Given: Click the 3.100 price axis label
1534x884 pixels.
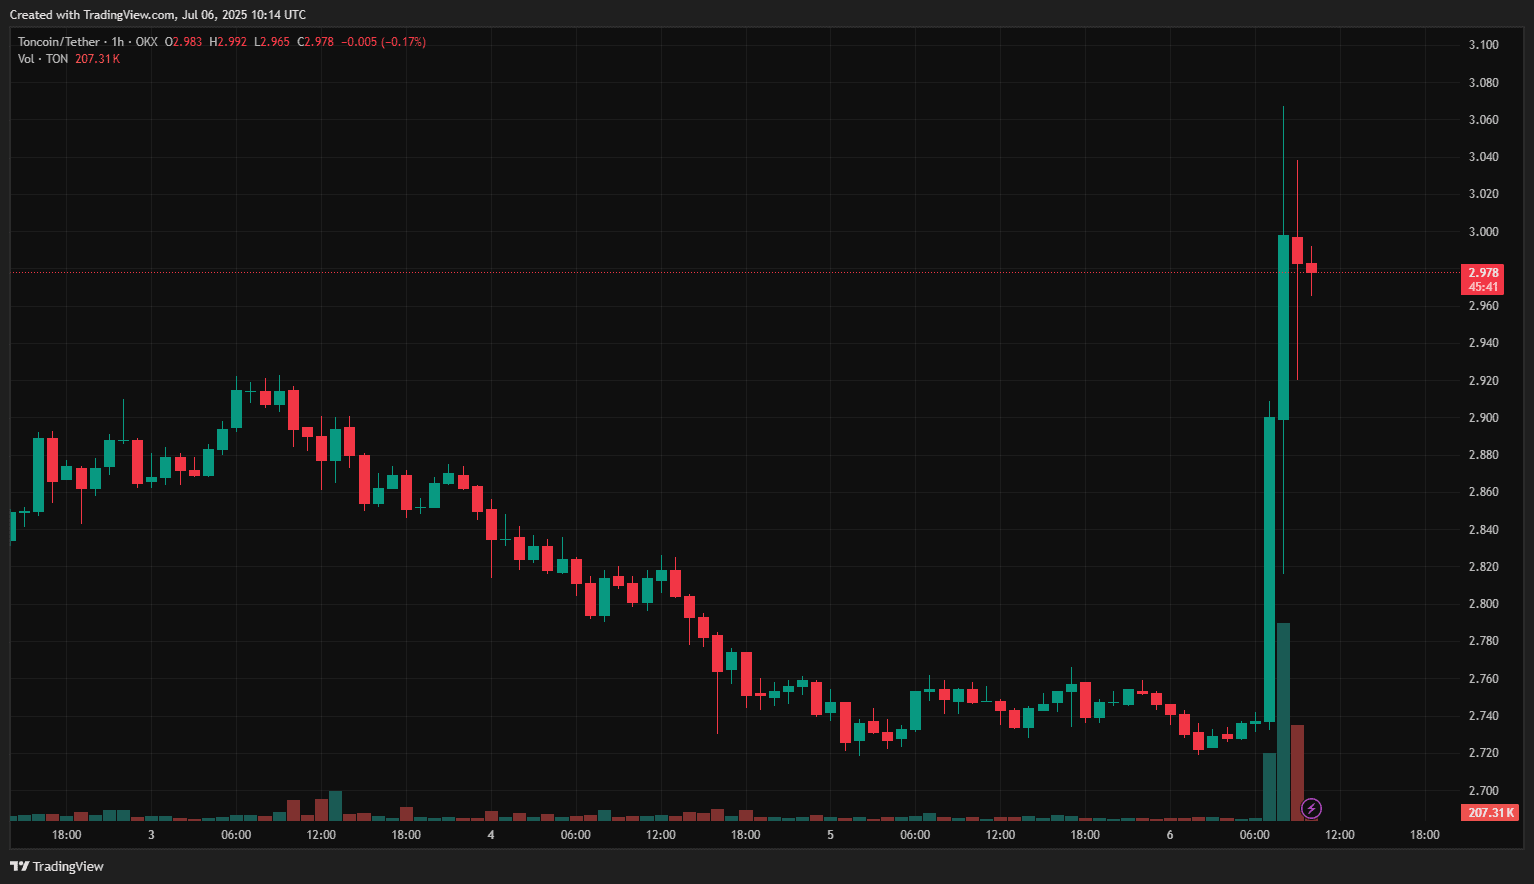Looking at the screenshot, I should (1483, 45).
